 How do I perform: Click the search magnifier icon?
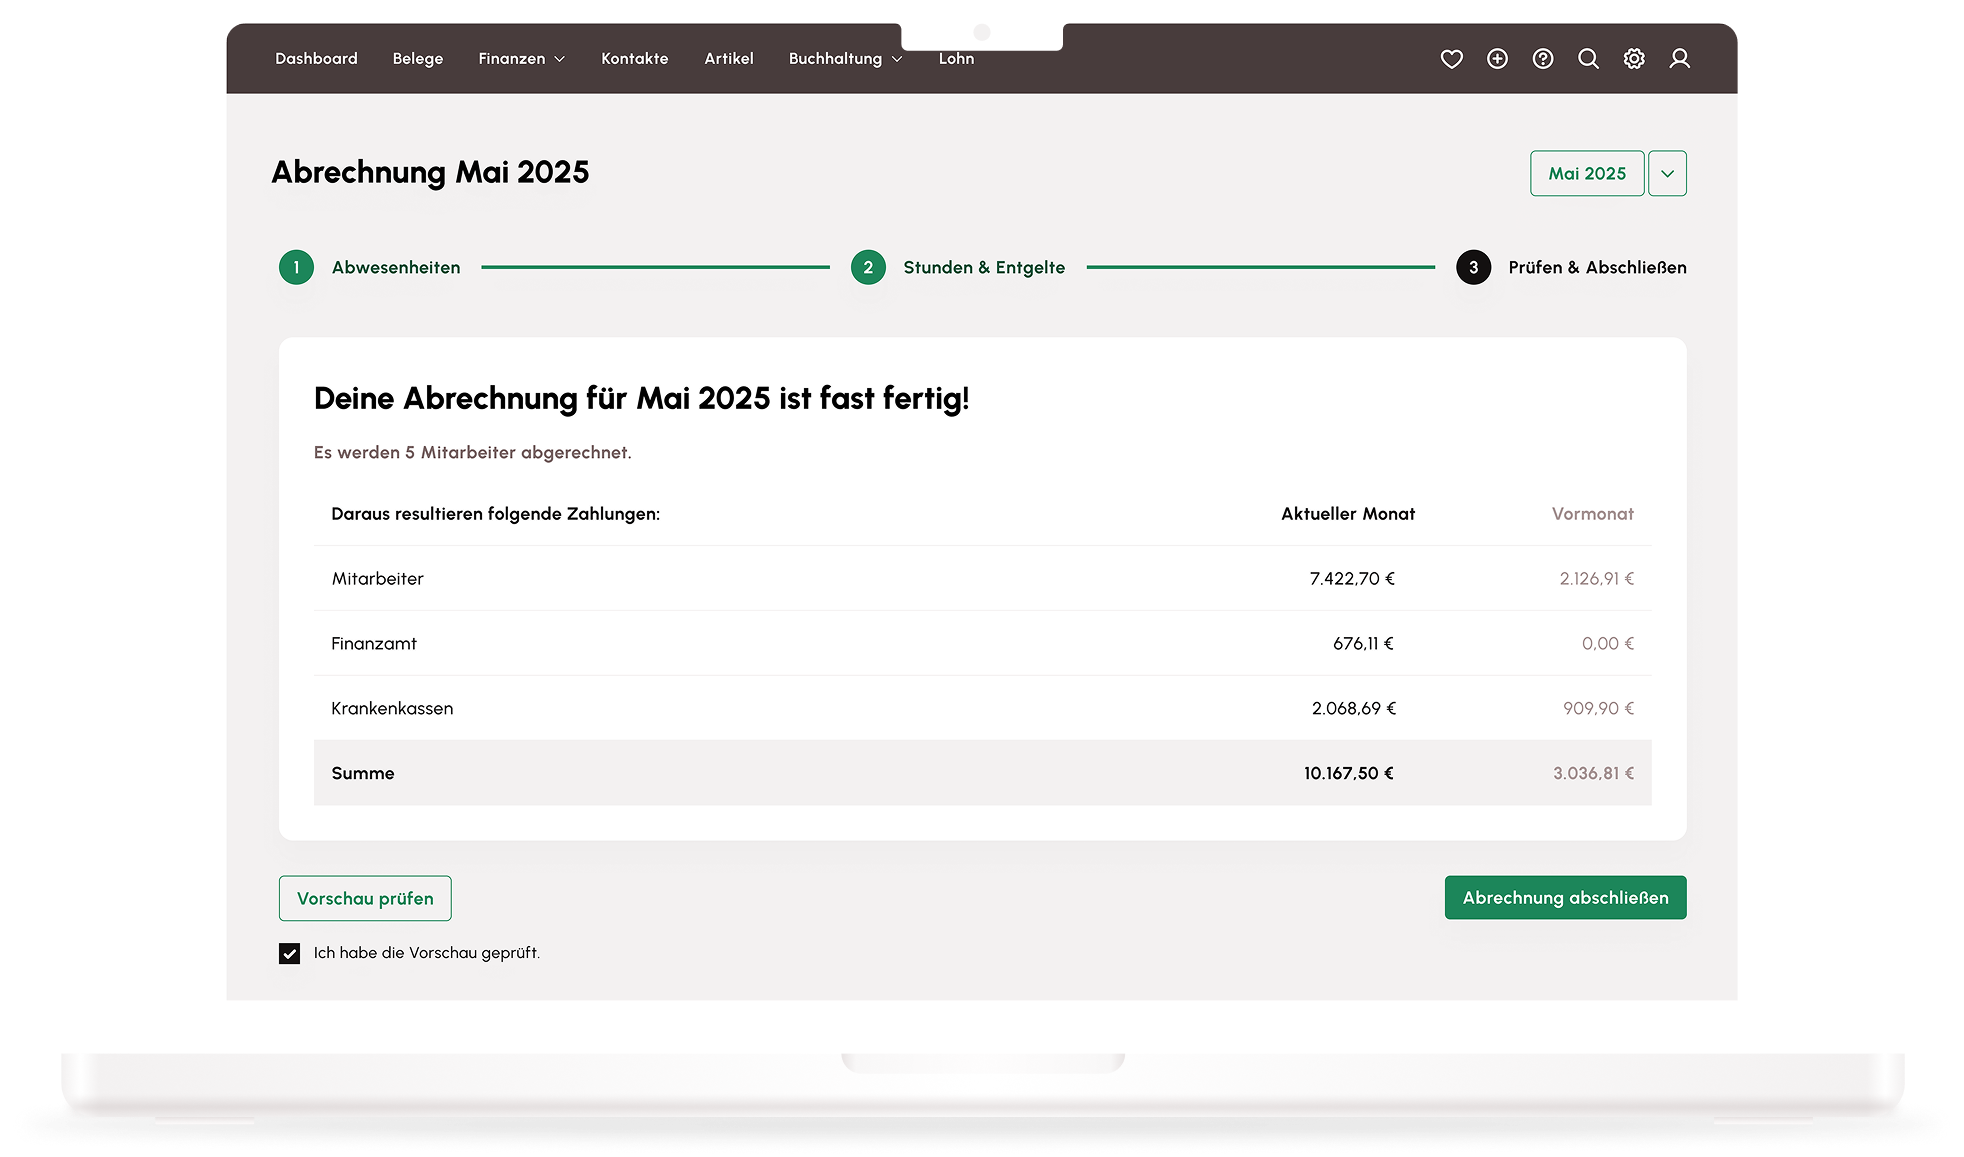click(1588, 59)
